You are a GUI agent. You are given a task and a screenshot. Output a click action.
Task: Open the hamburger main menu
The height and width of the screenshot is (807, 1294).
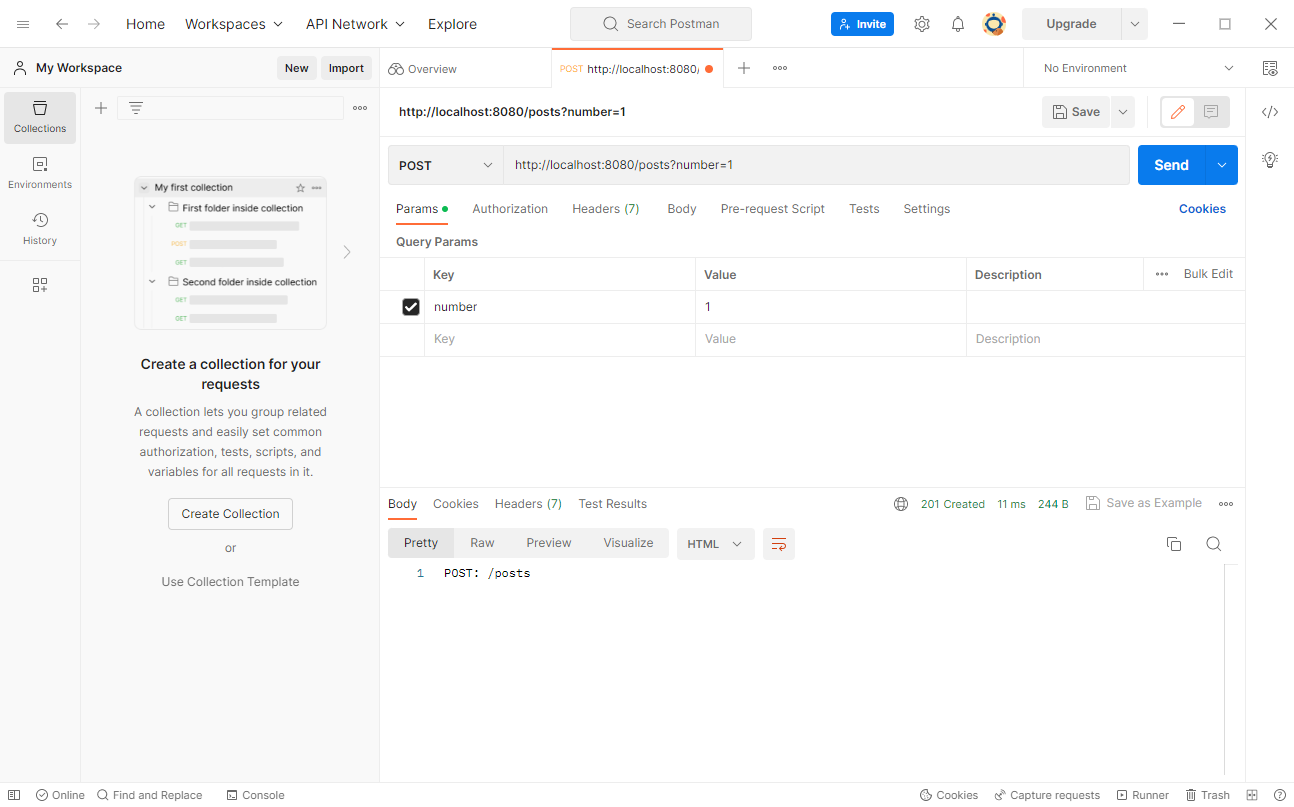tap(23, 24)
